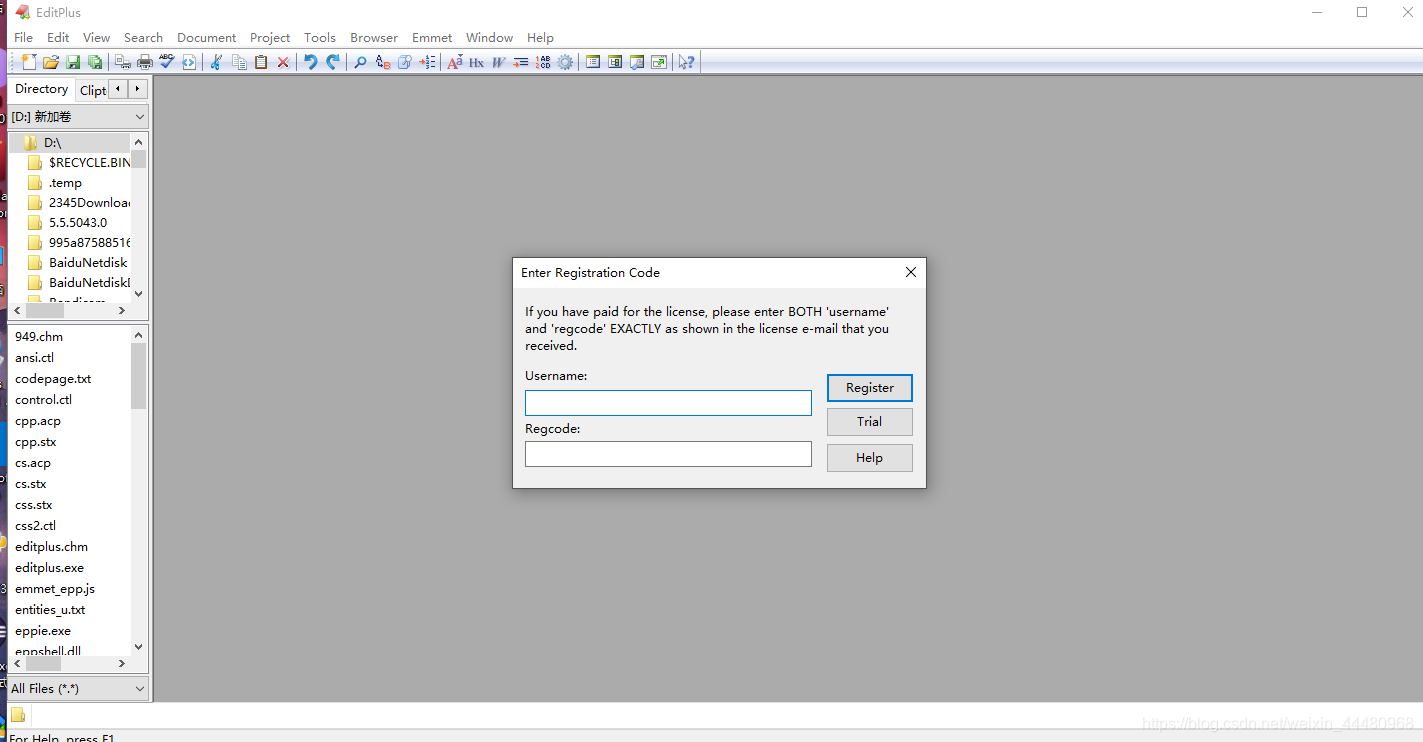Click the Cut scissors icon
This screenshot has height=742, width=1423.
point(216,62)
